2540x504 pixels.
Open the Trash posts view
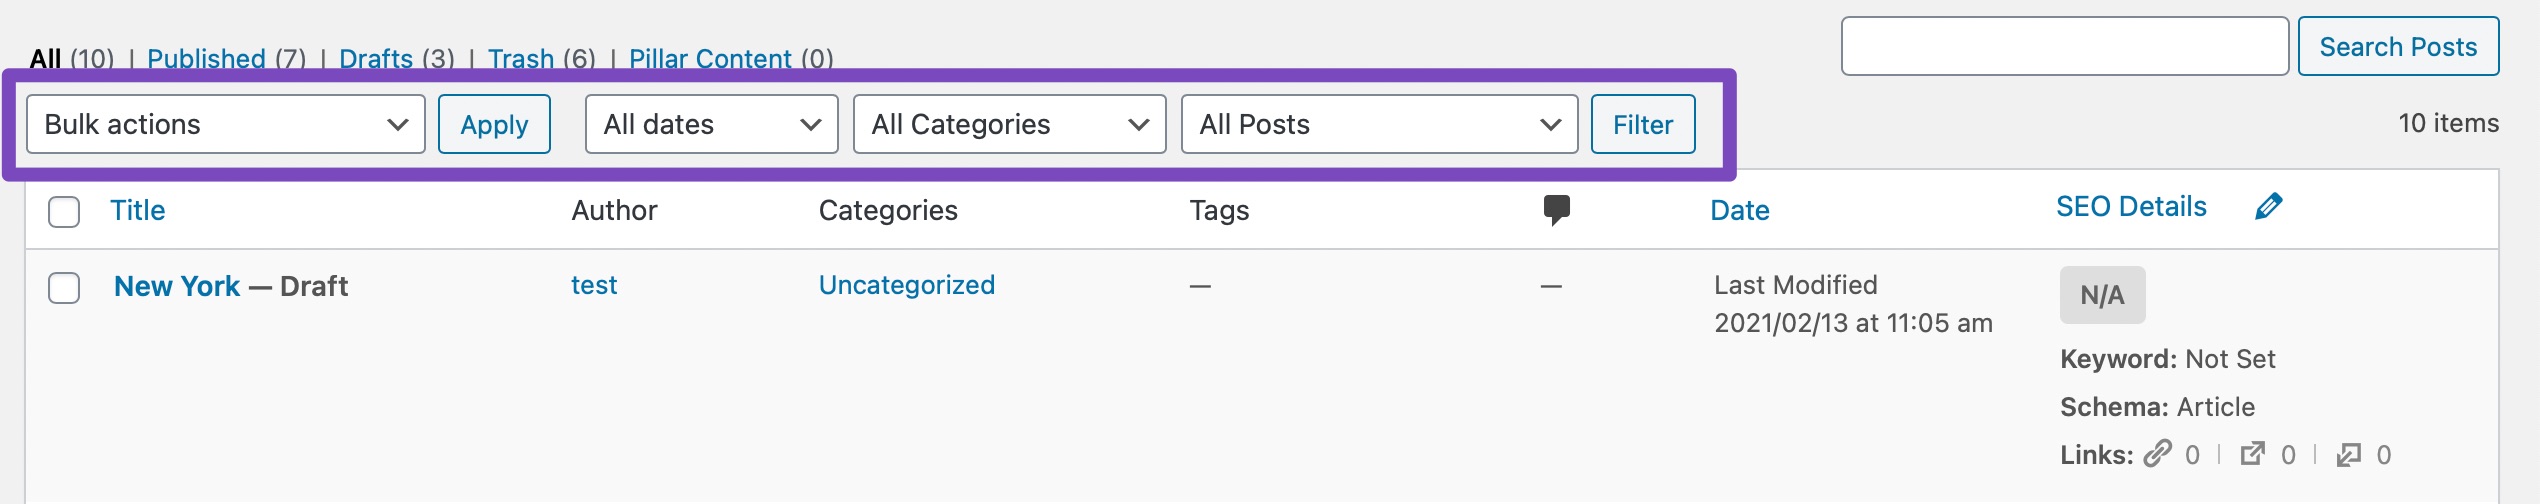click(x=521, y=59)
